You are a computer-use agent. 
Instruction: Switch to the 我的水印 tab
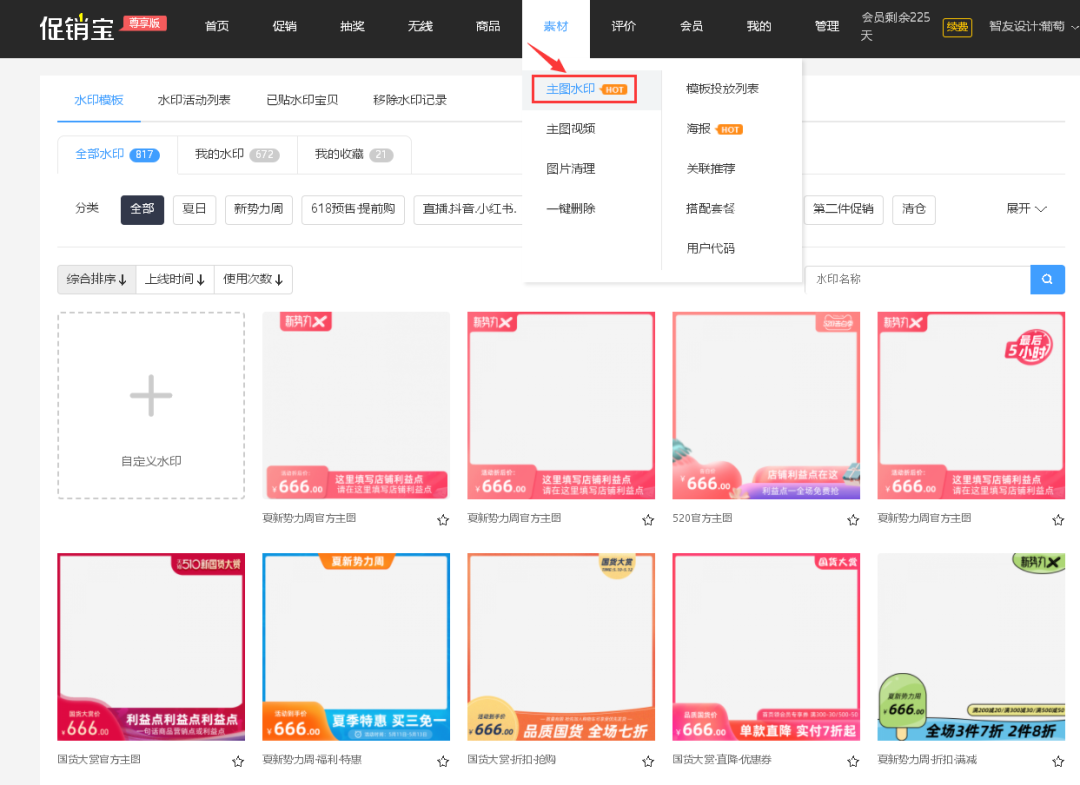237,155
